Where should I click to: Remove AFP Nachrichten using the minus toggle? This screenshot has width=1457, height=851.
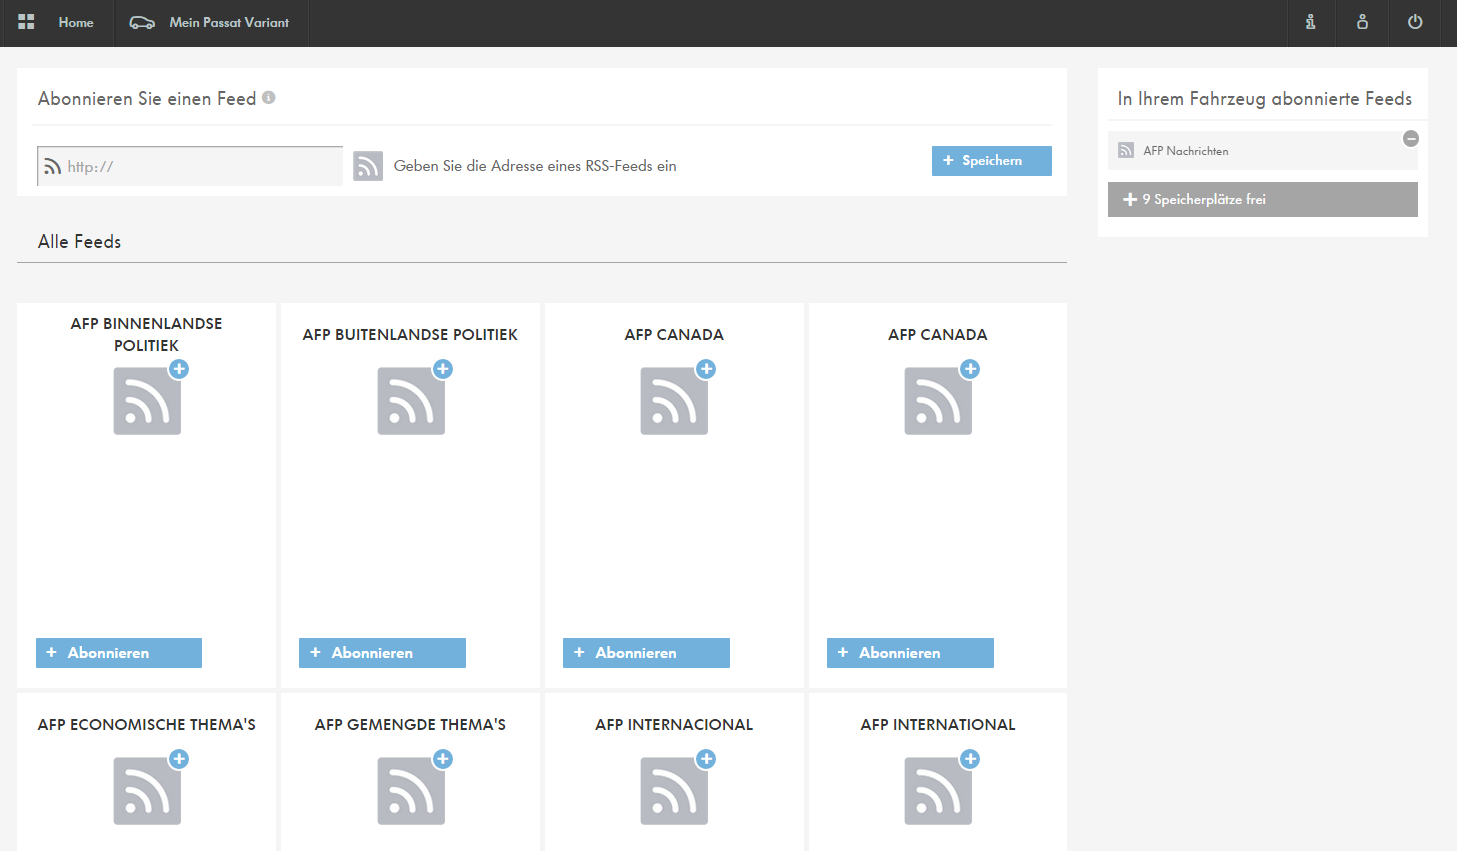(x=1411, y=138)
